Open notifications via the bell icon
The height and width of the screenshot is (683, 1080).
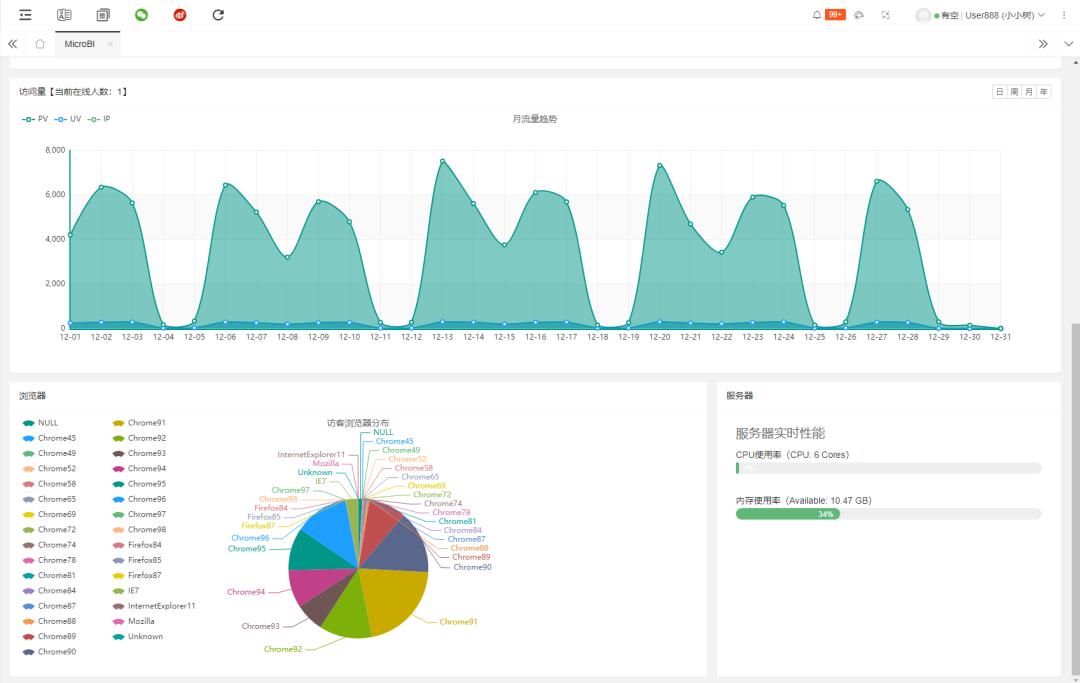817,15
